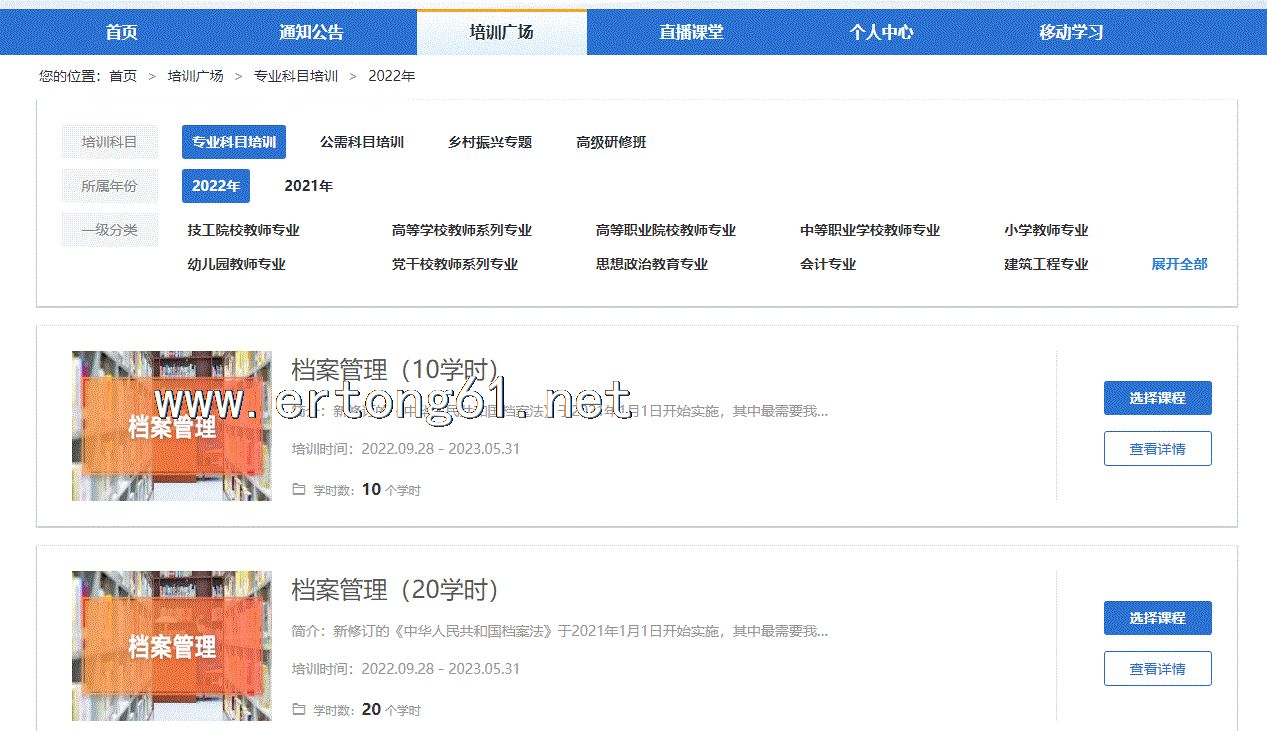Select the 公需科目培训 subject filter

(362, 142)
